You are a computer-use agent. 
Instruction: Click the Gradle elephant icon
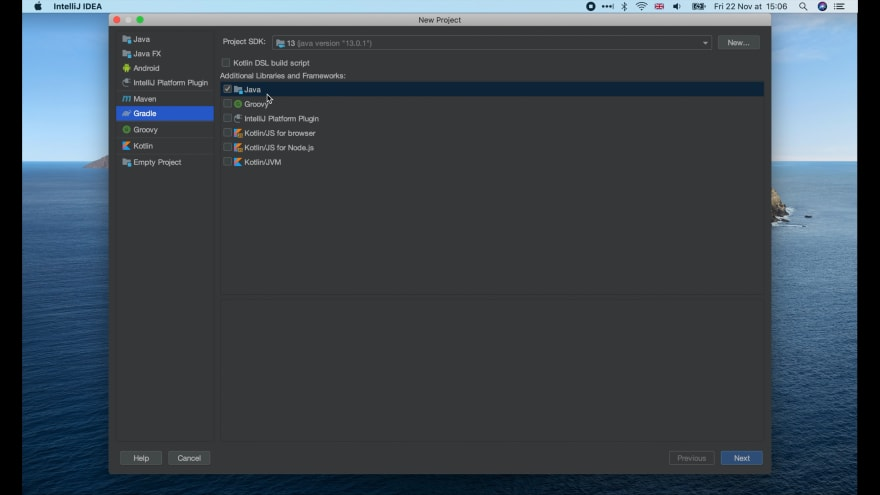click(x=127, y=113)
